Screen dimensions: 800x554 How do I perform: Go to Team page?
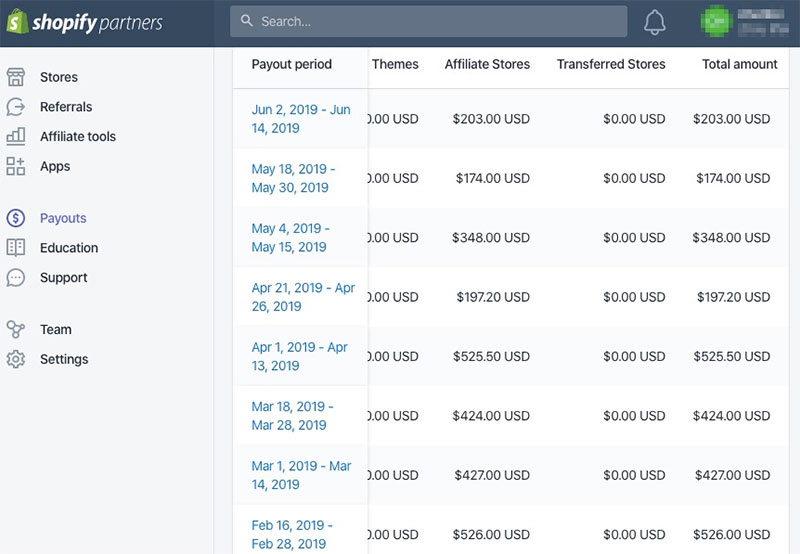[56, 329]
